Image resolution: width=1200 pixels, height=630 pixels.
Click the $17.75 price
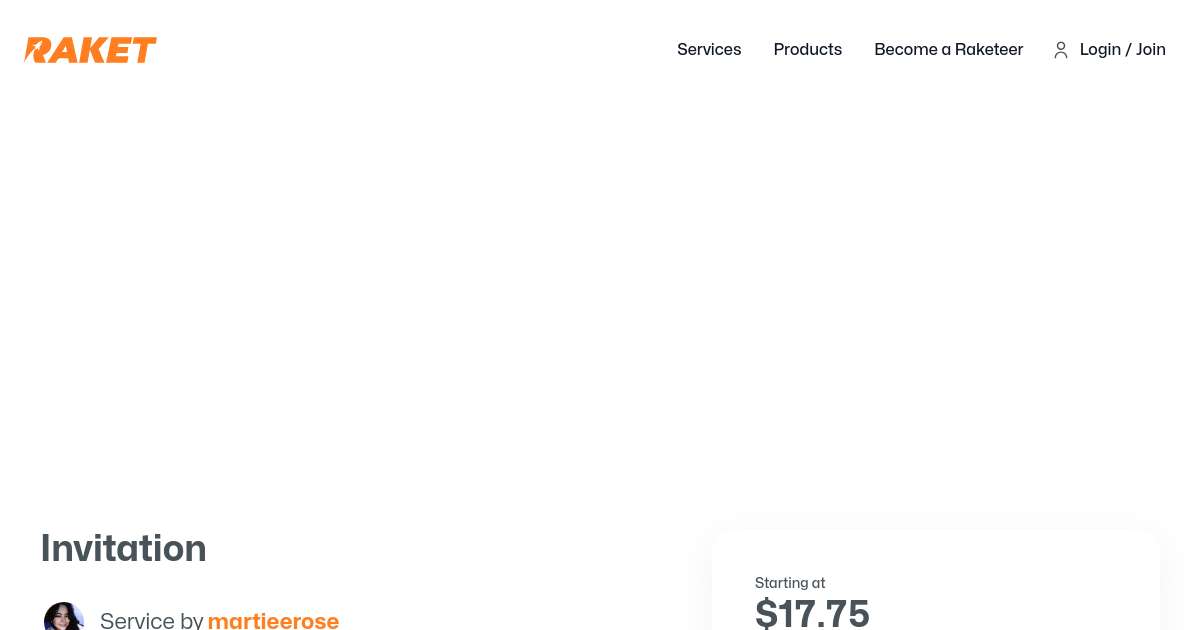point(812,613)
